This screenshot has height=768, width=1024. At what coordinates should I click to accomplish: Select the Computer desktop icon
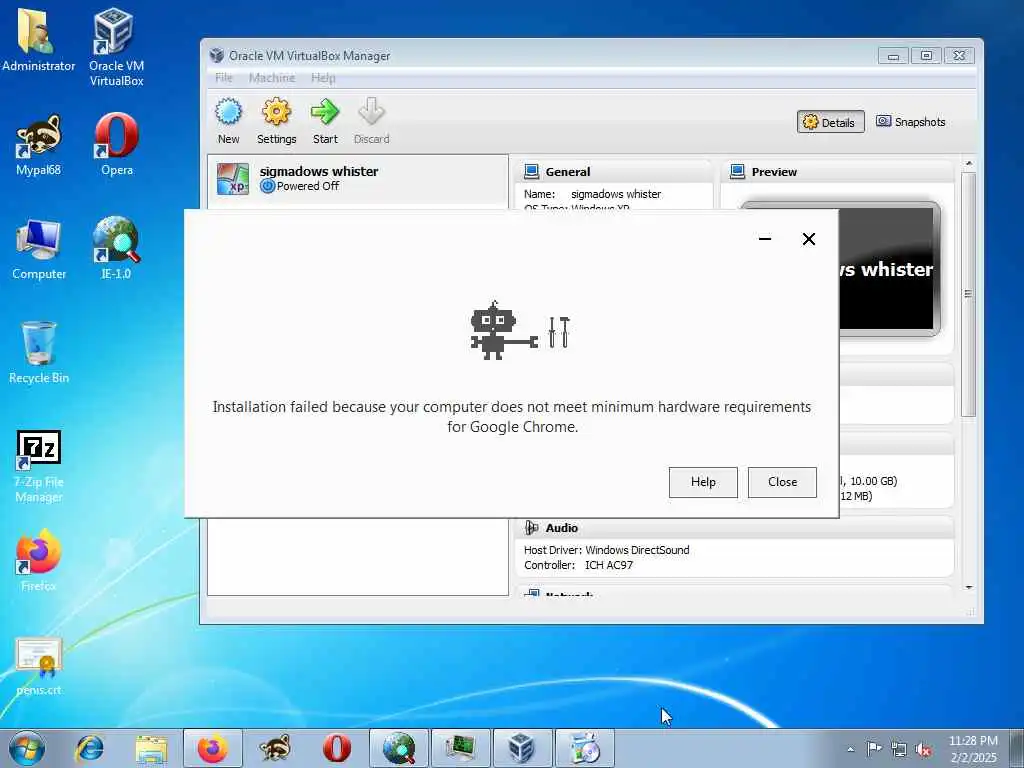pyautogui.click(x=39, y=249)
